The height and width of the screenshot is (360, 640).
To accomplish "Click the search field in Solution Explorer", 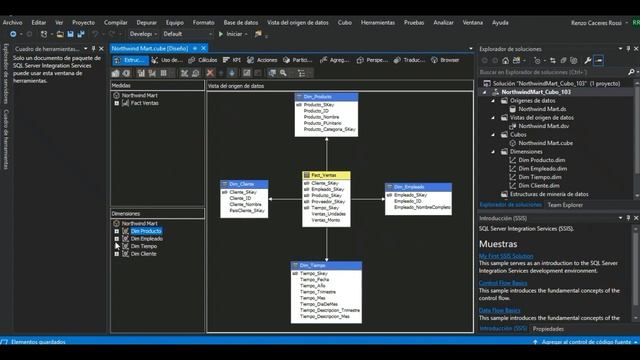I will (x=553, y=72).
